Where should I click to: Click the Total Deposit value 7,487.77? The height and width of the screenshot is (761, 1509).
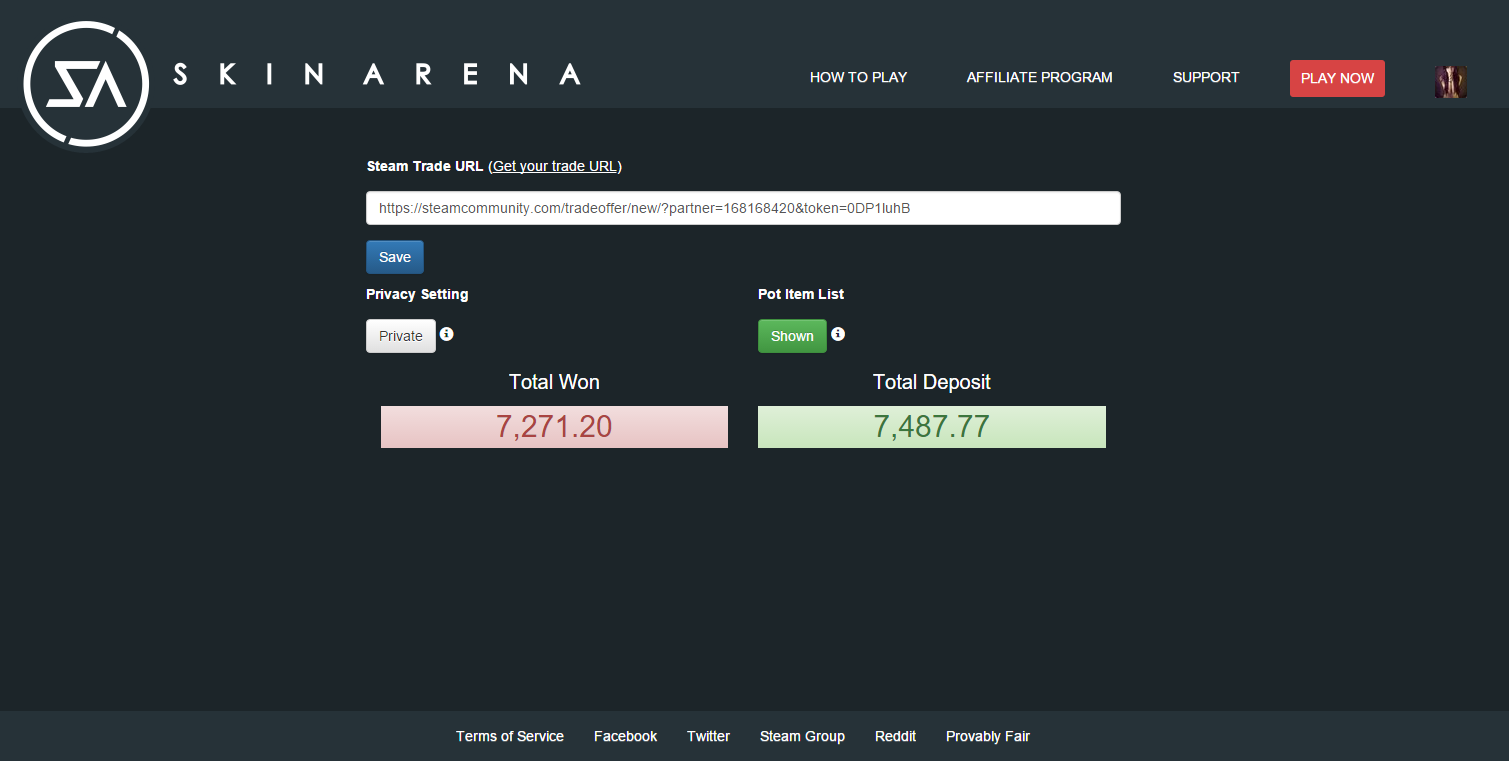pyautogui.click(x=932, y=427)
